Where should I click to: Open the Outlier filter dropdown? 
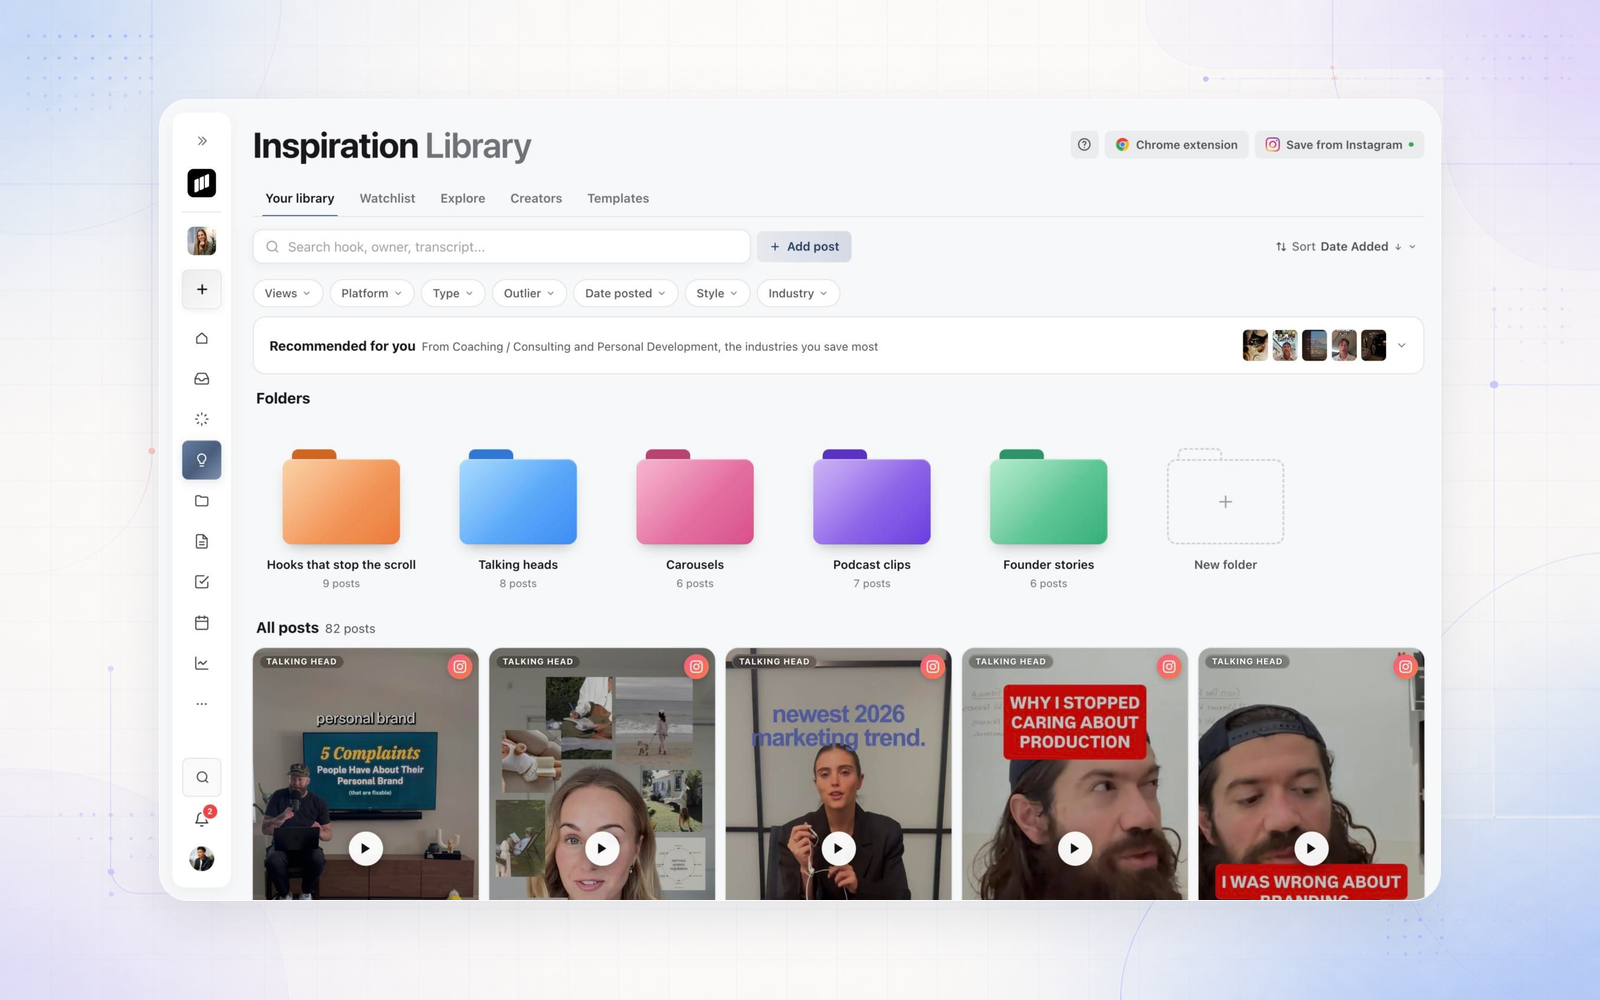click(529, 293)
